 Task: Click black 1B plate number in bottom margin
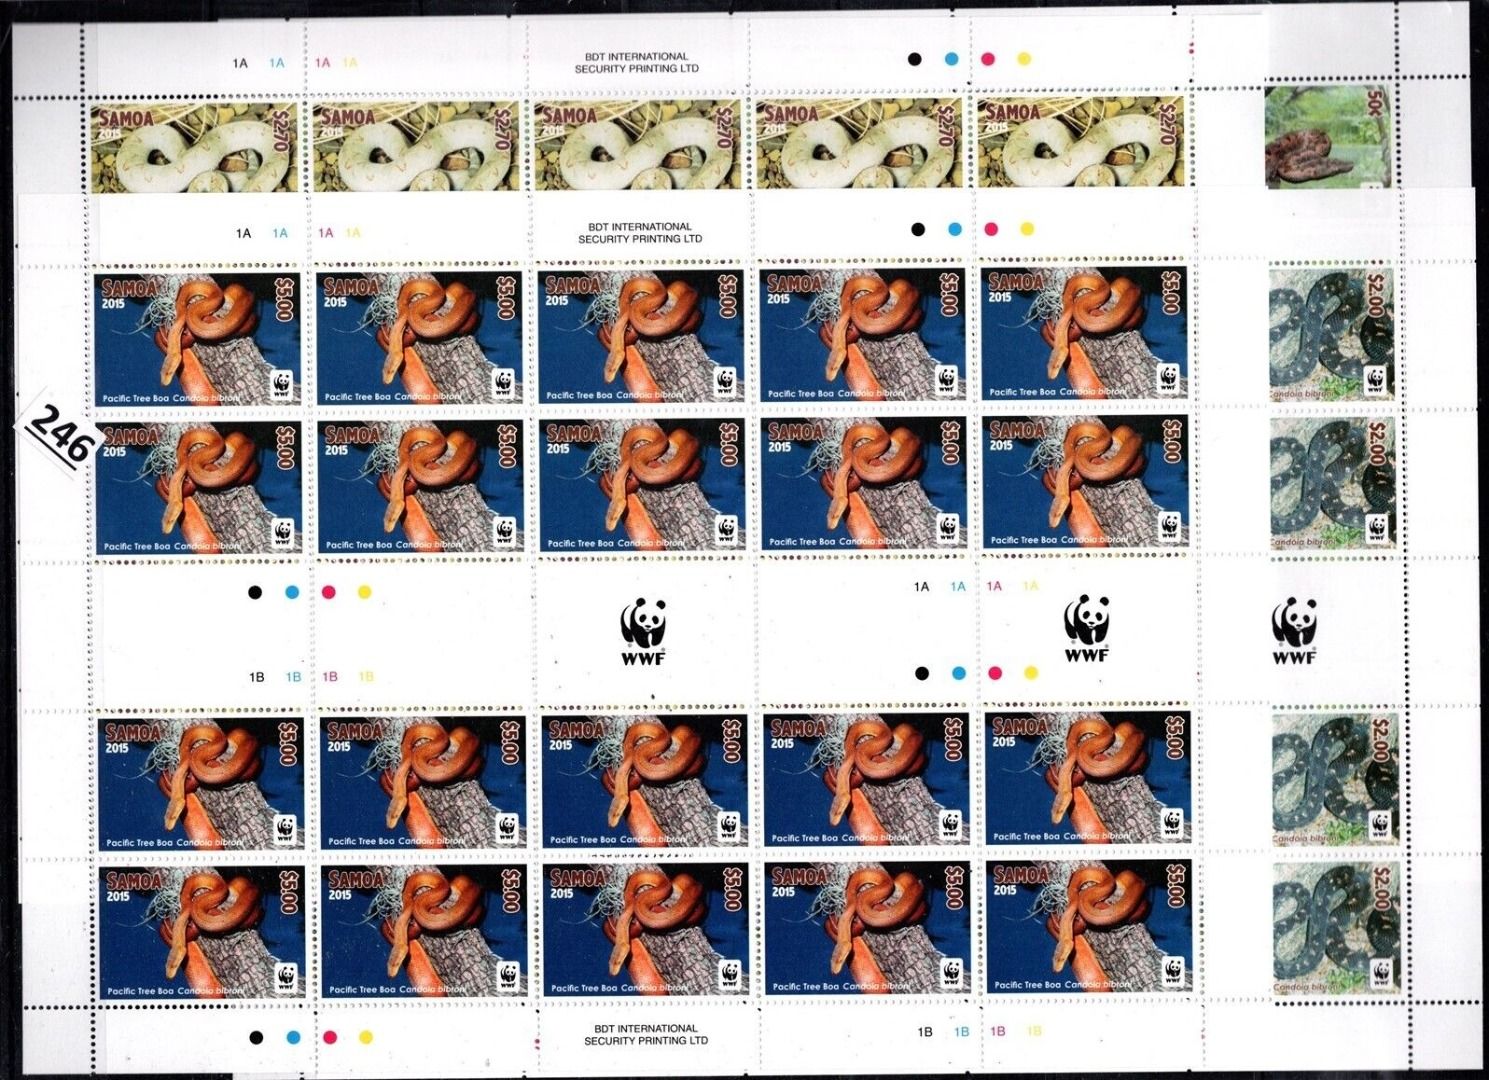[x=925, y=1032]
